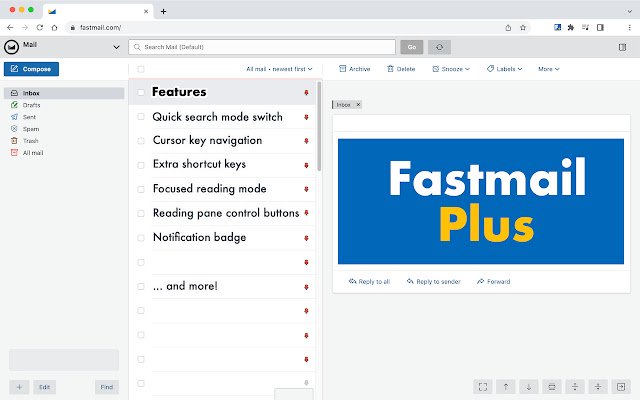The height and width of the screenshot is (400, 640).
Task: Tick the select-all checkbox above the mail list
Action: [x=141, y=69]
